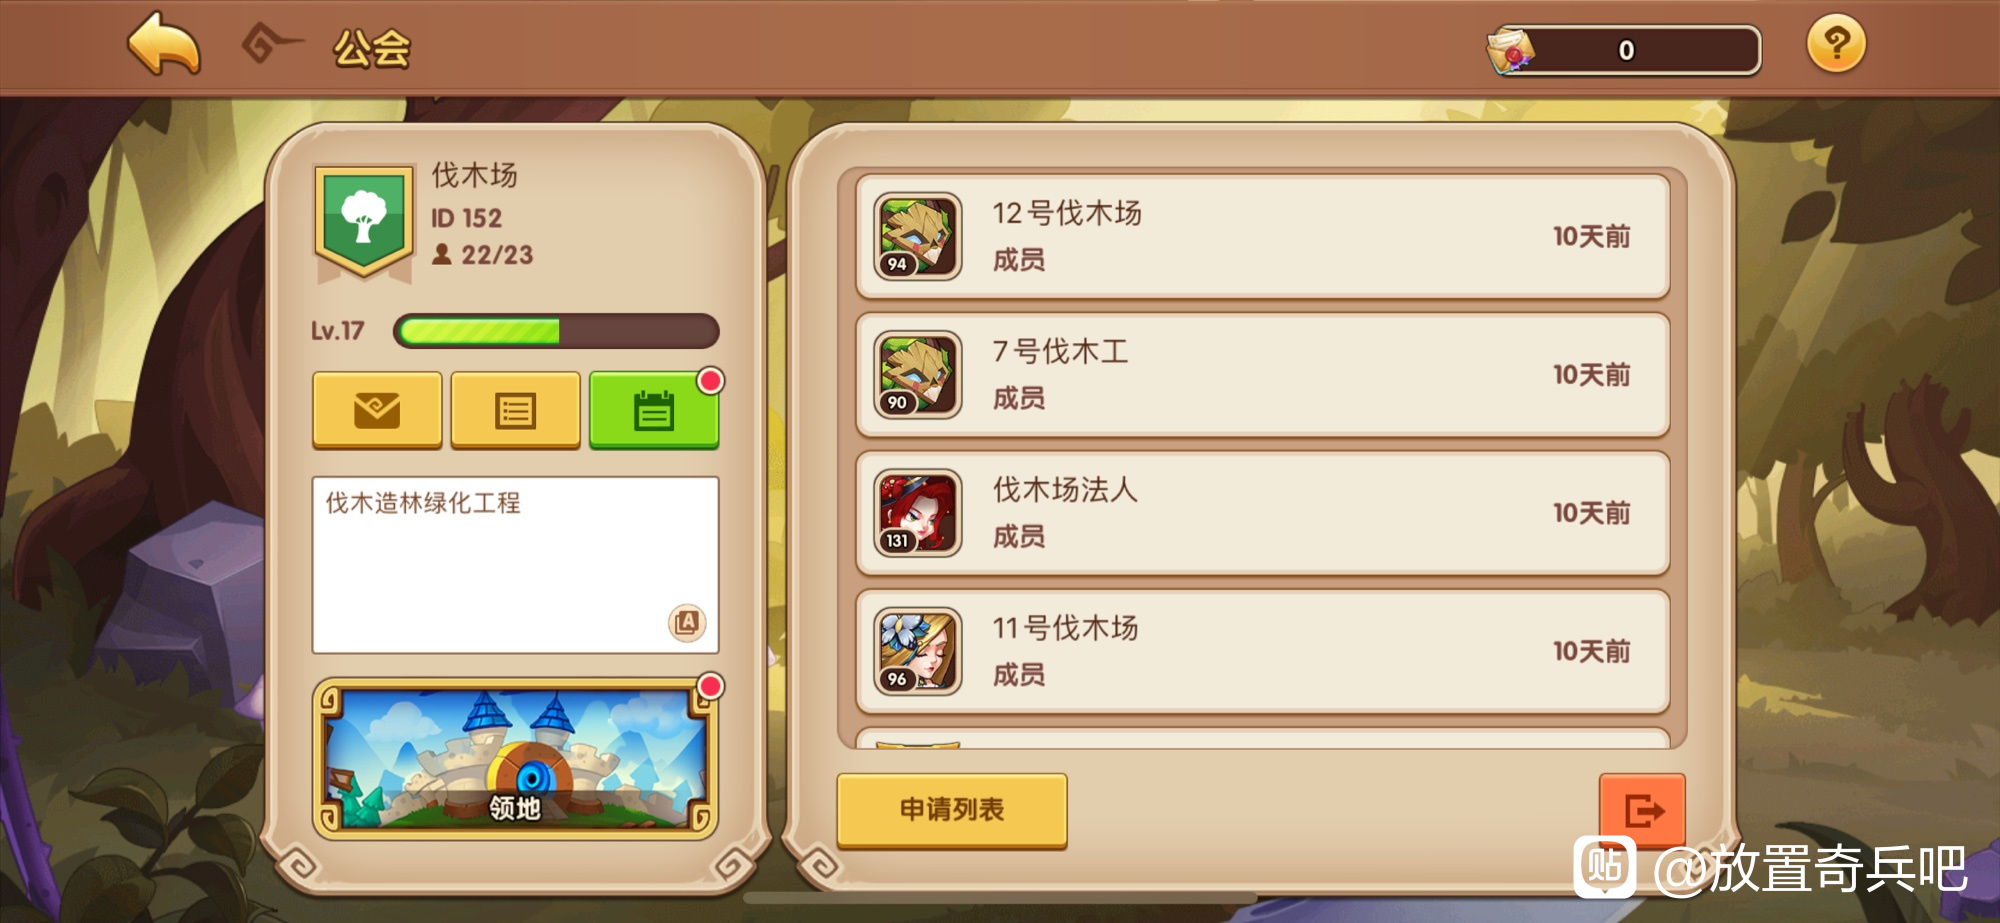The height and width of the screenshot is (923, 2000).
Task: Open the help question mark icon
Action: point(1836,44)
